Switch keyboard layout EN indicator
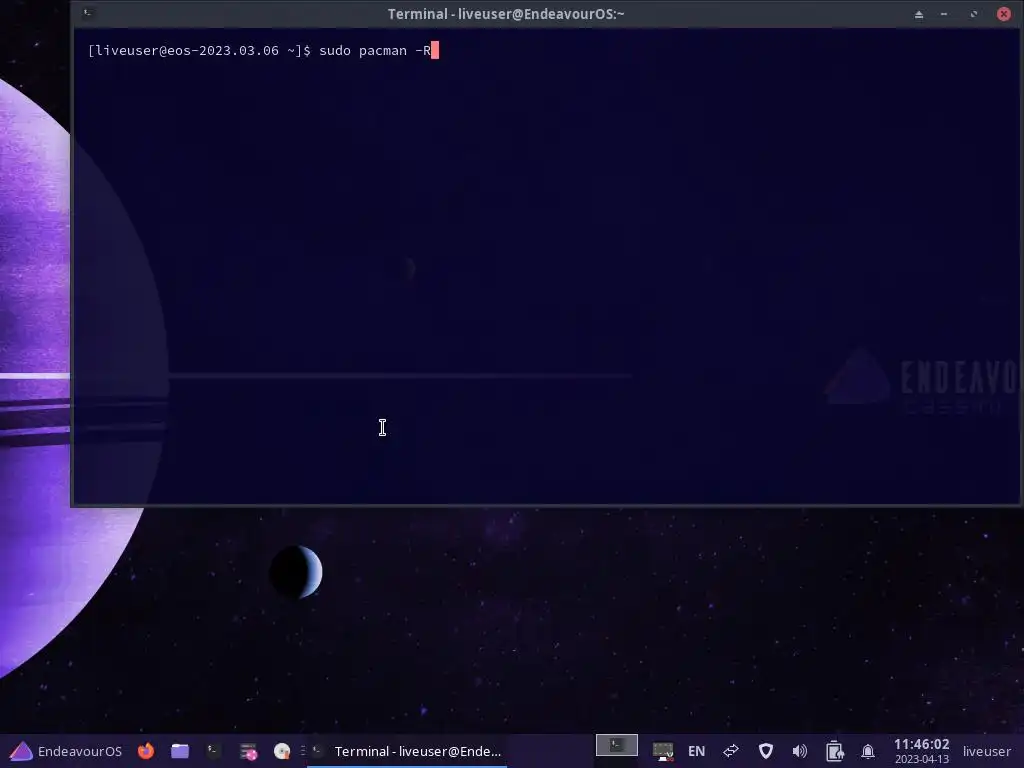The height and width of the screenshot is (768, 1024). (696, 751)
